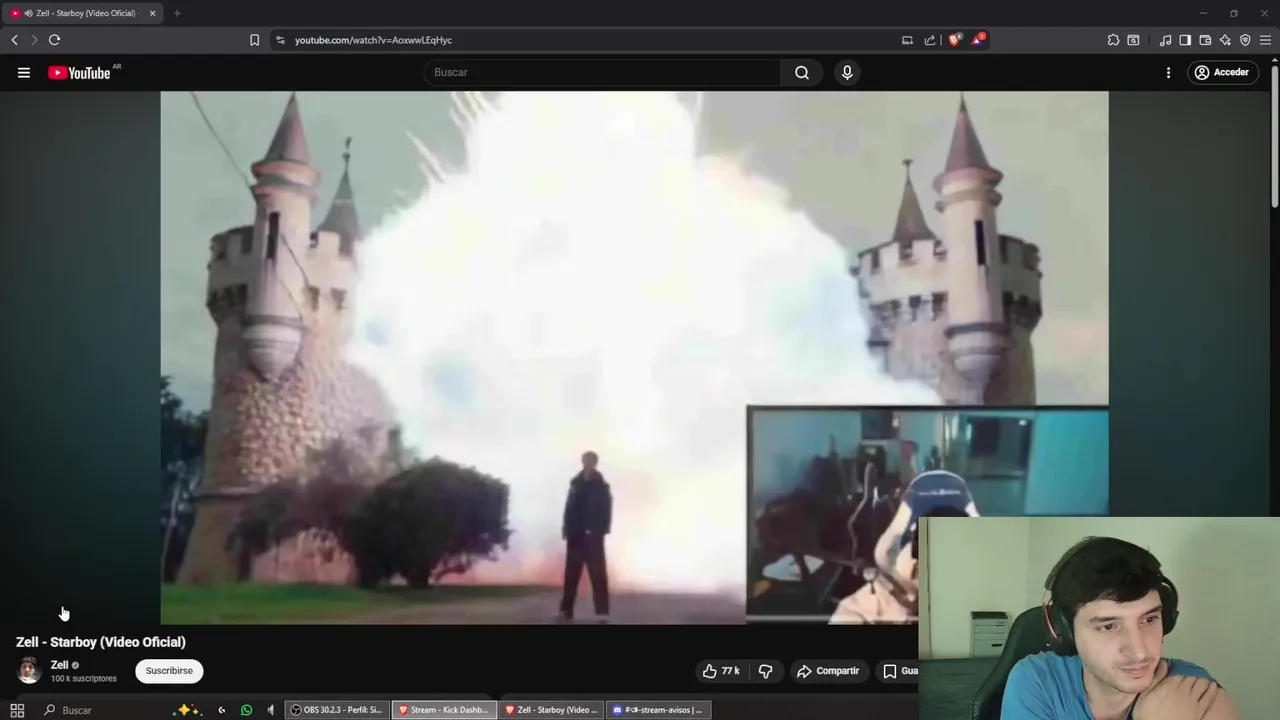The image size is (1280, 720).
Task: Click the Suscribirse button
Action: coord(169,670)
